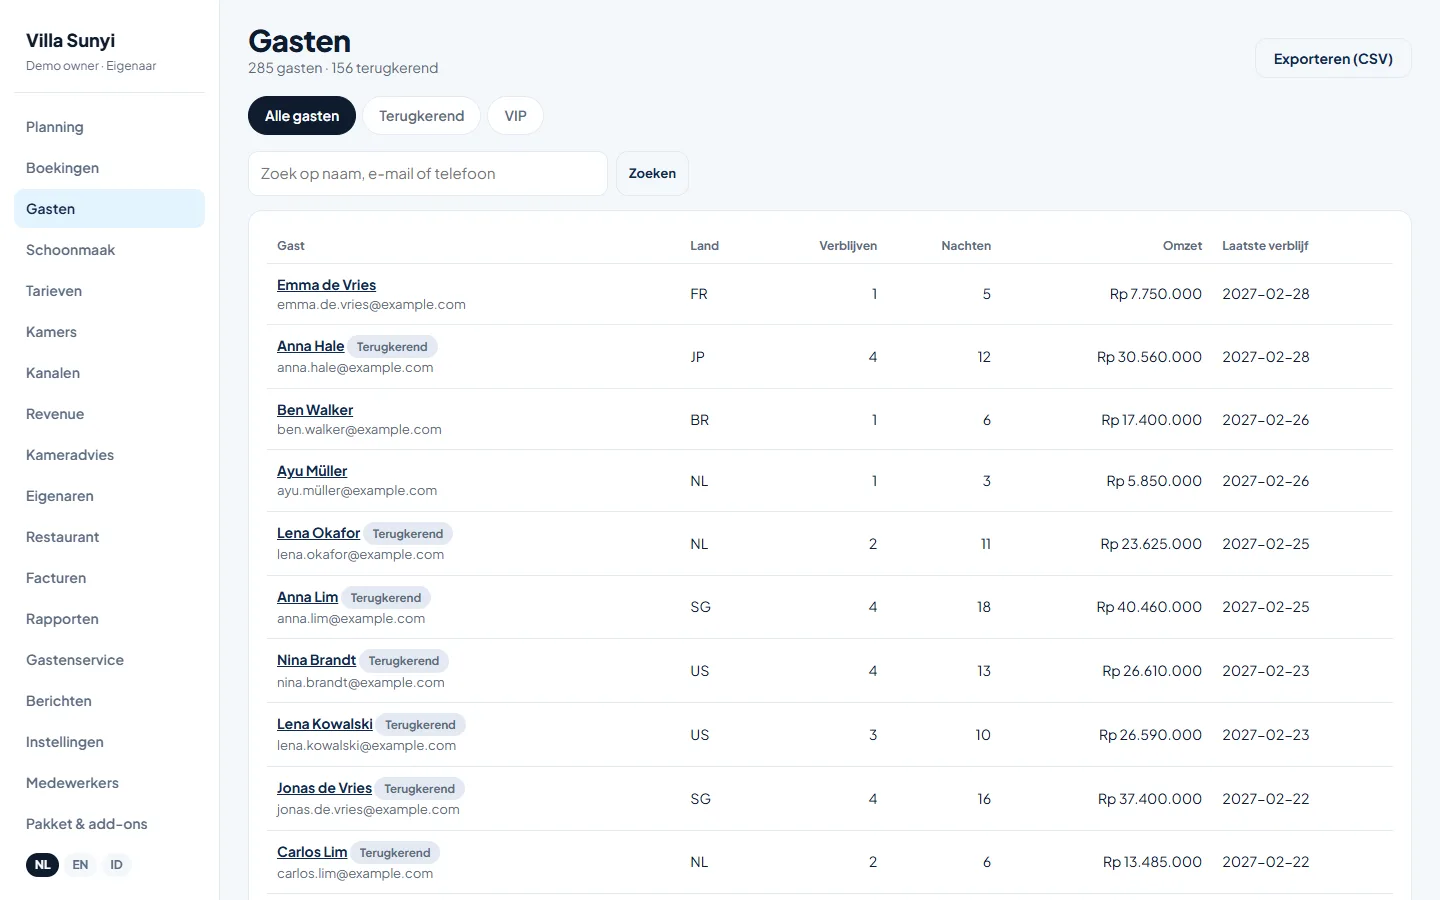Navigate to Kanalen

(x=109, y=373)
